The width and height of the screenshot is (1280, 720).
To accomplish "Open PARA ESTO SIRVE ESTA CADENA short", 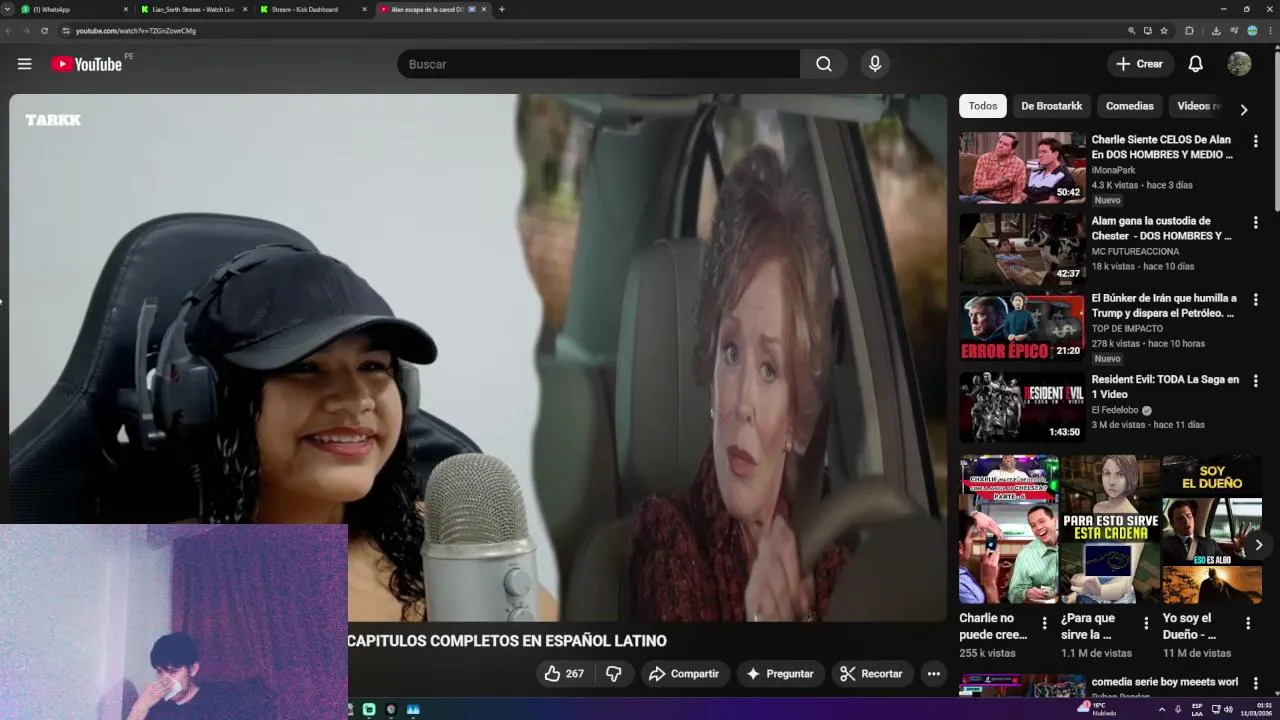I will [1110, 530].
